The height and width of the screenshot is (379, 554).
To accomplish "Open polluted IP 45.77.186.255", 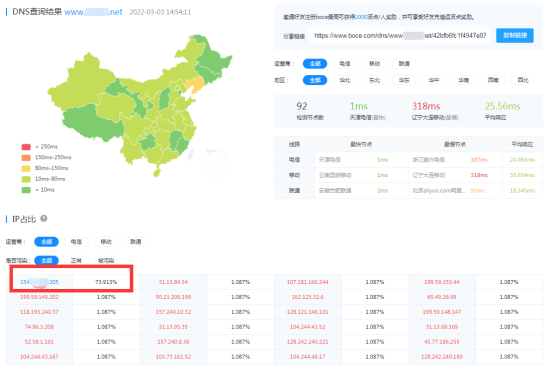I will tap(442, 342).
